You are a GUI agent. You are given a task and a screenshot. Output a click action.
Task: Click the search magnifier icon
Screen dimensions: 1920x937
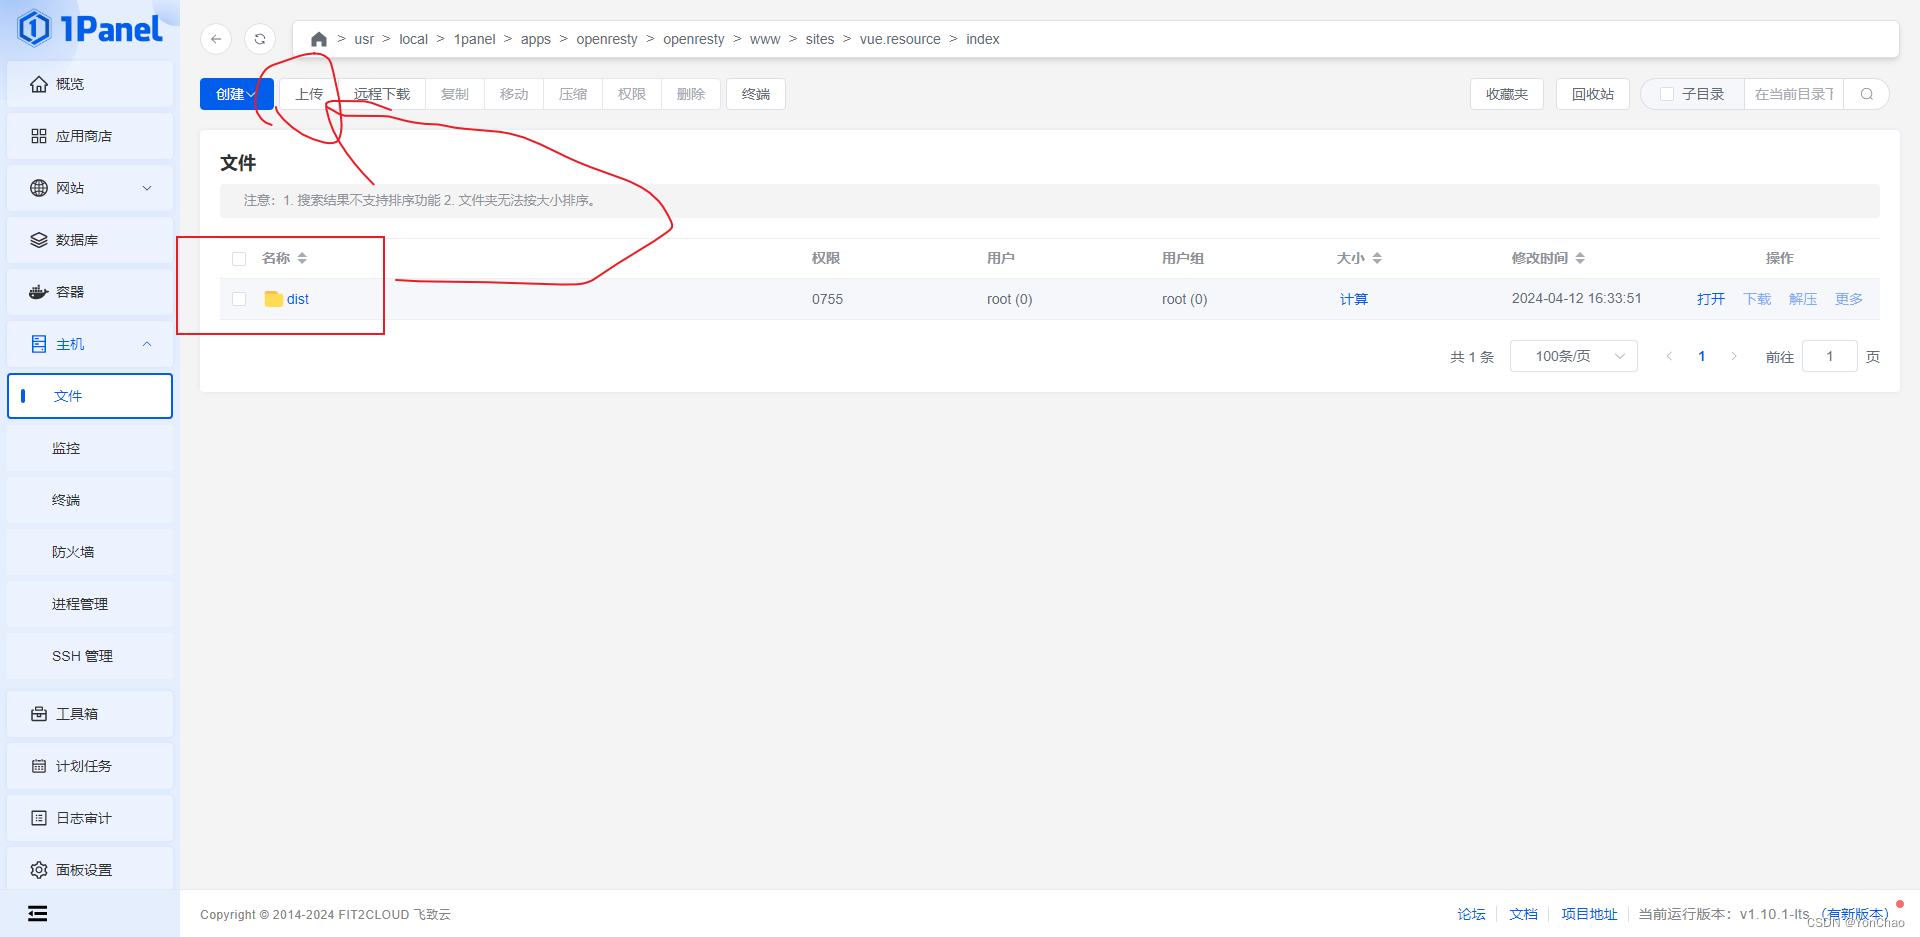(x=1867, y=94)
